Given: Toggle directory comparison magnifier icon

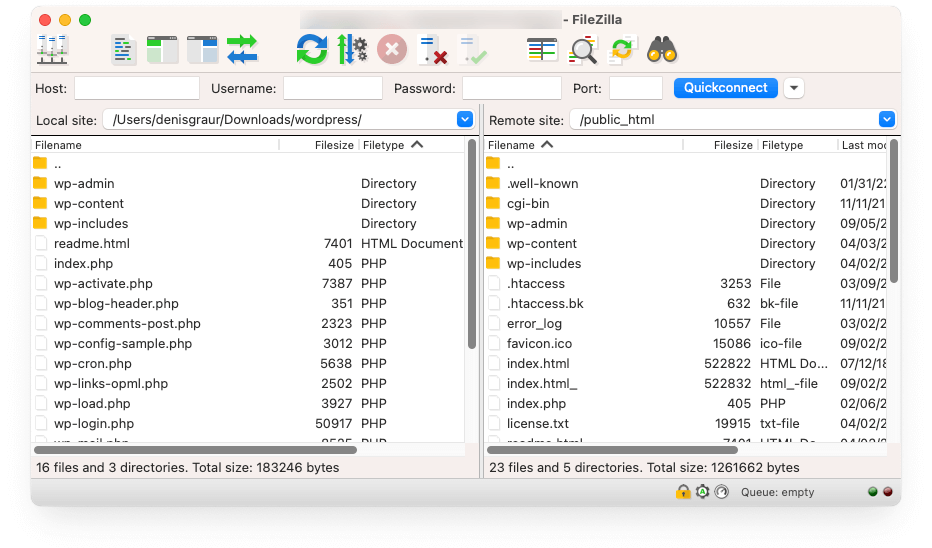Looking at the screenshot, I should 582,50.
